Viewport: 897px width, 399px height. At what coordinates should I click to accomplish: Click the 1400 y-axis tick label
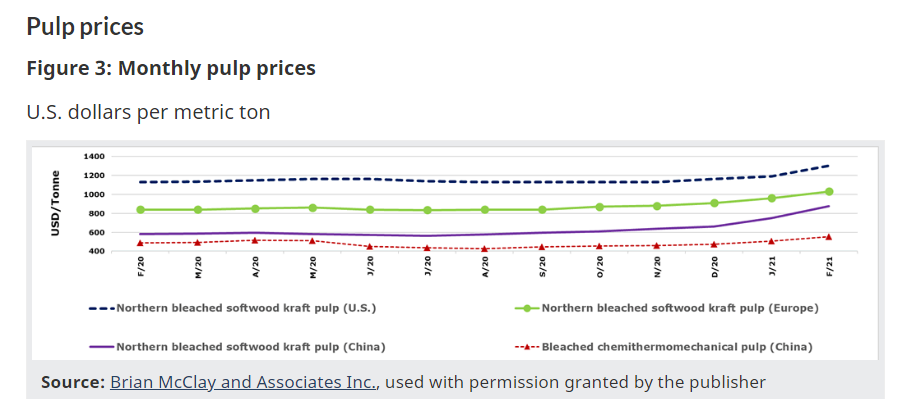click(x=93, y=156)
